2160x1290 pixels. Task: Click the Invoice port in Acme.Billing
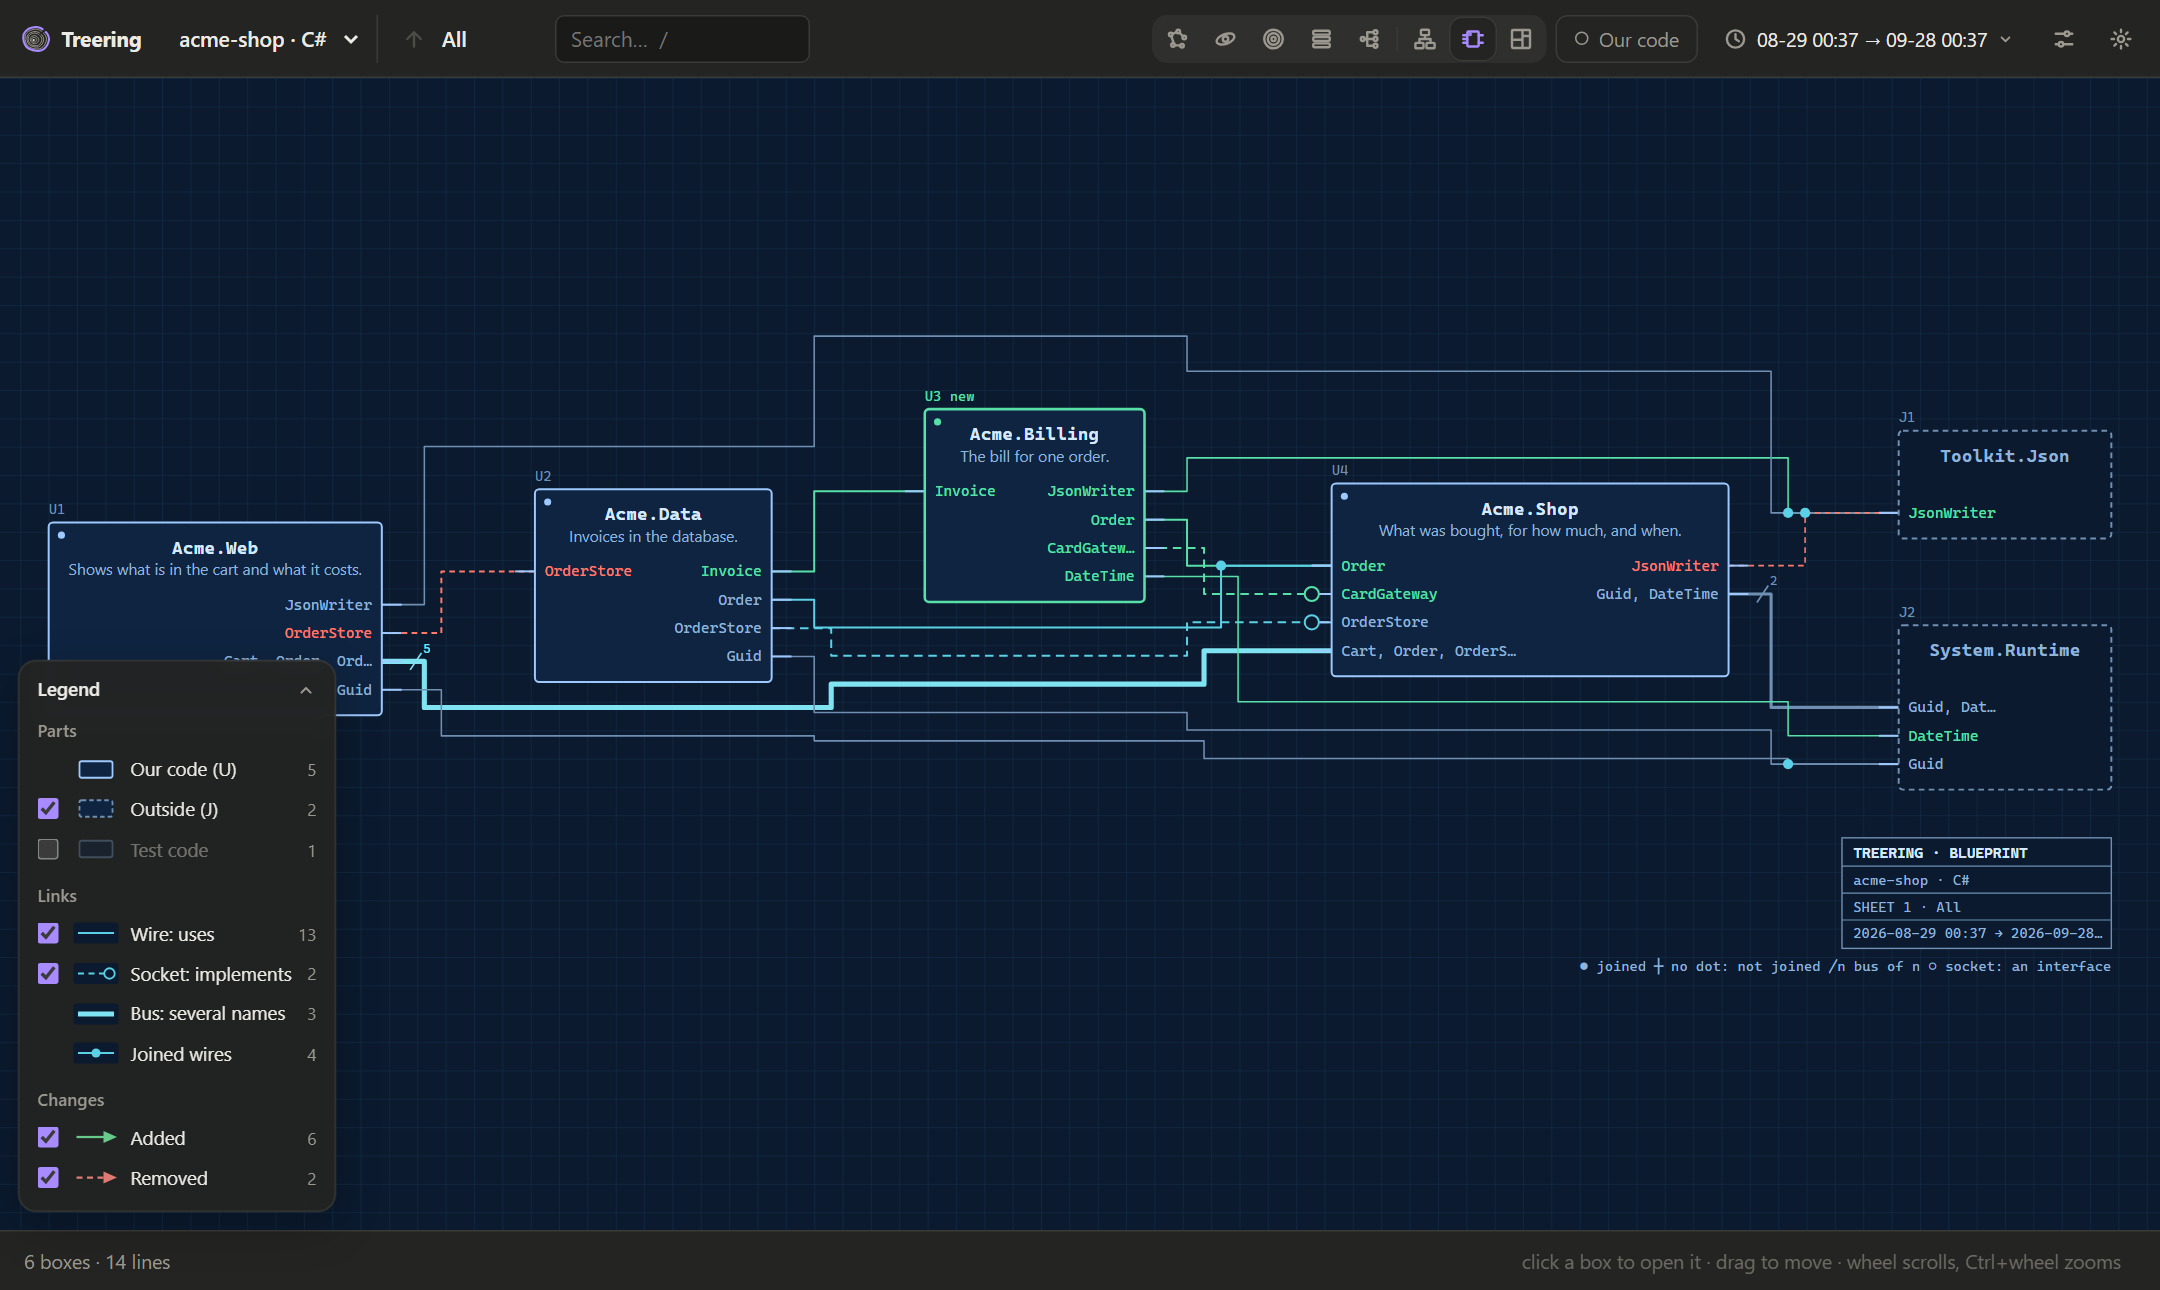pyautogui.click(x=965, y=491)
